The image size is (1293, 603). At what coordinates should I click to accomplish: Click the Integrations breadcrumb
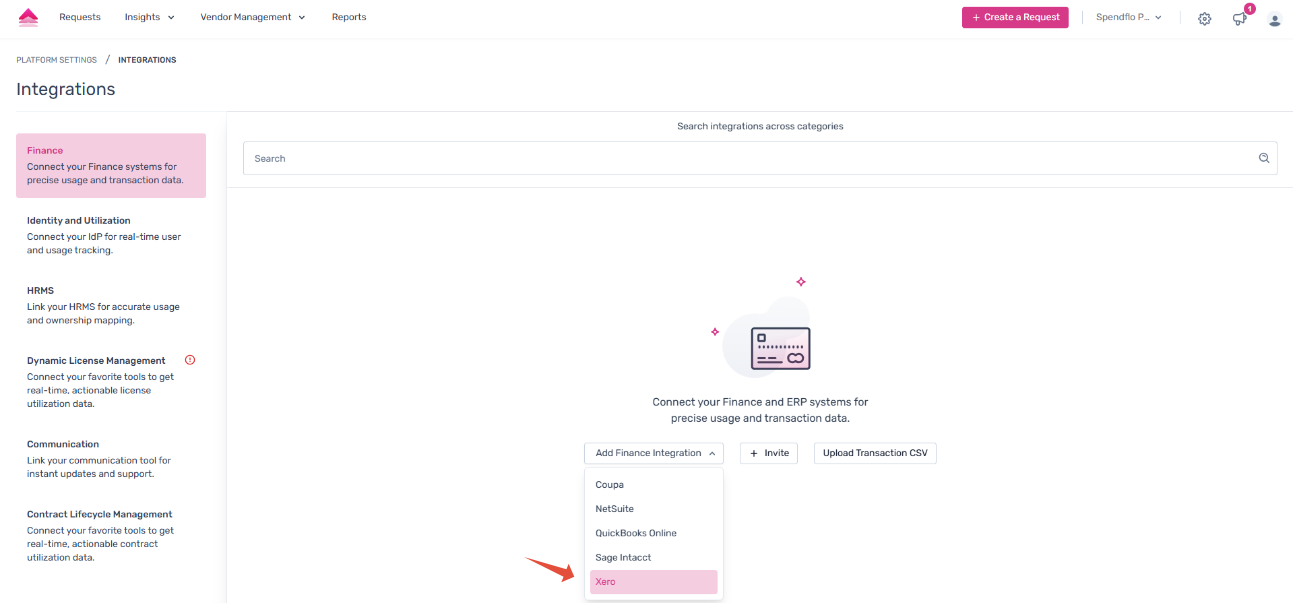point(147,60)
